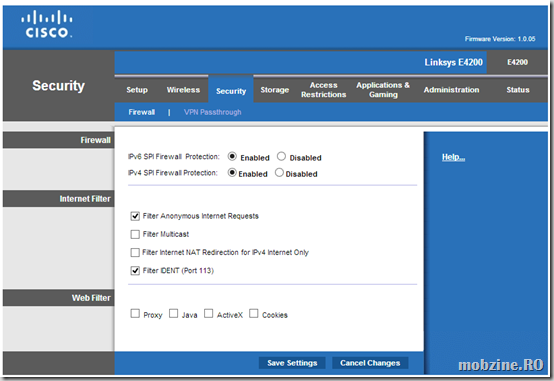
Task: Select IPv6 SPI Firewall Enabled radio
Action: coord(232,156)
